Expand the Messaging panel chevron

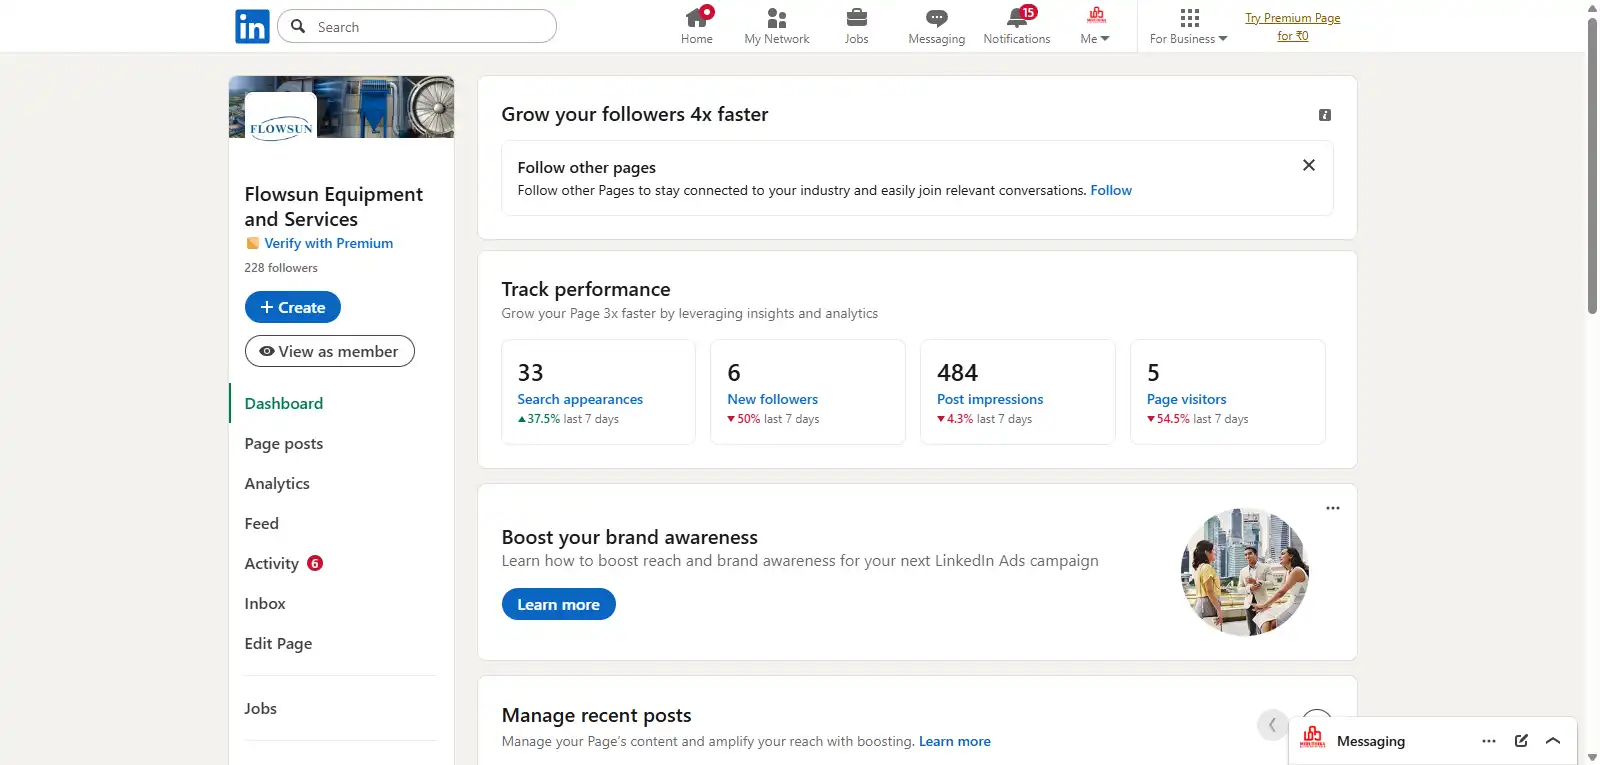tap(1553, 741)
